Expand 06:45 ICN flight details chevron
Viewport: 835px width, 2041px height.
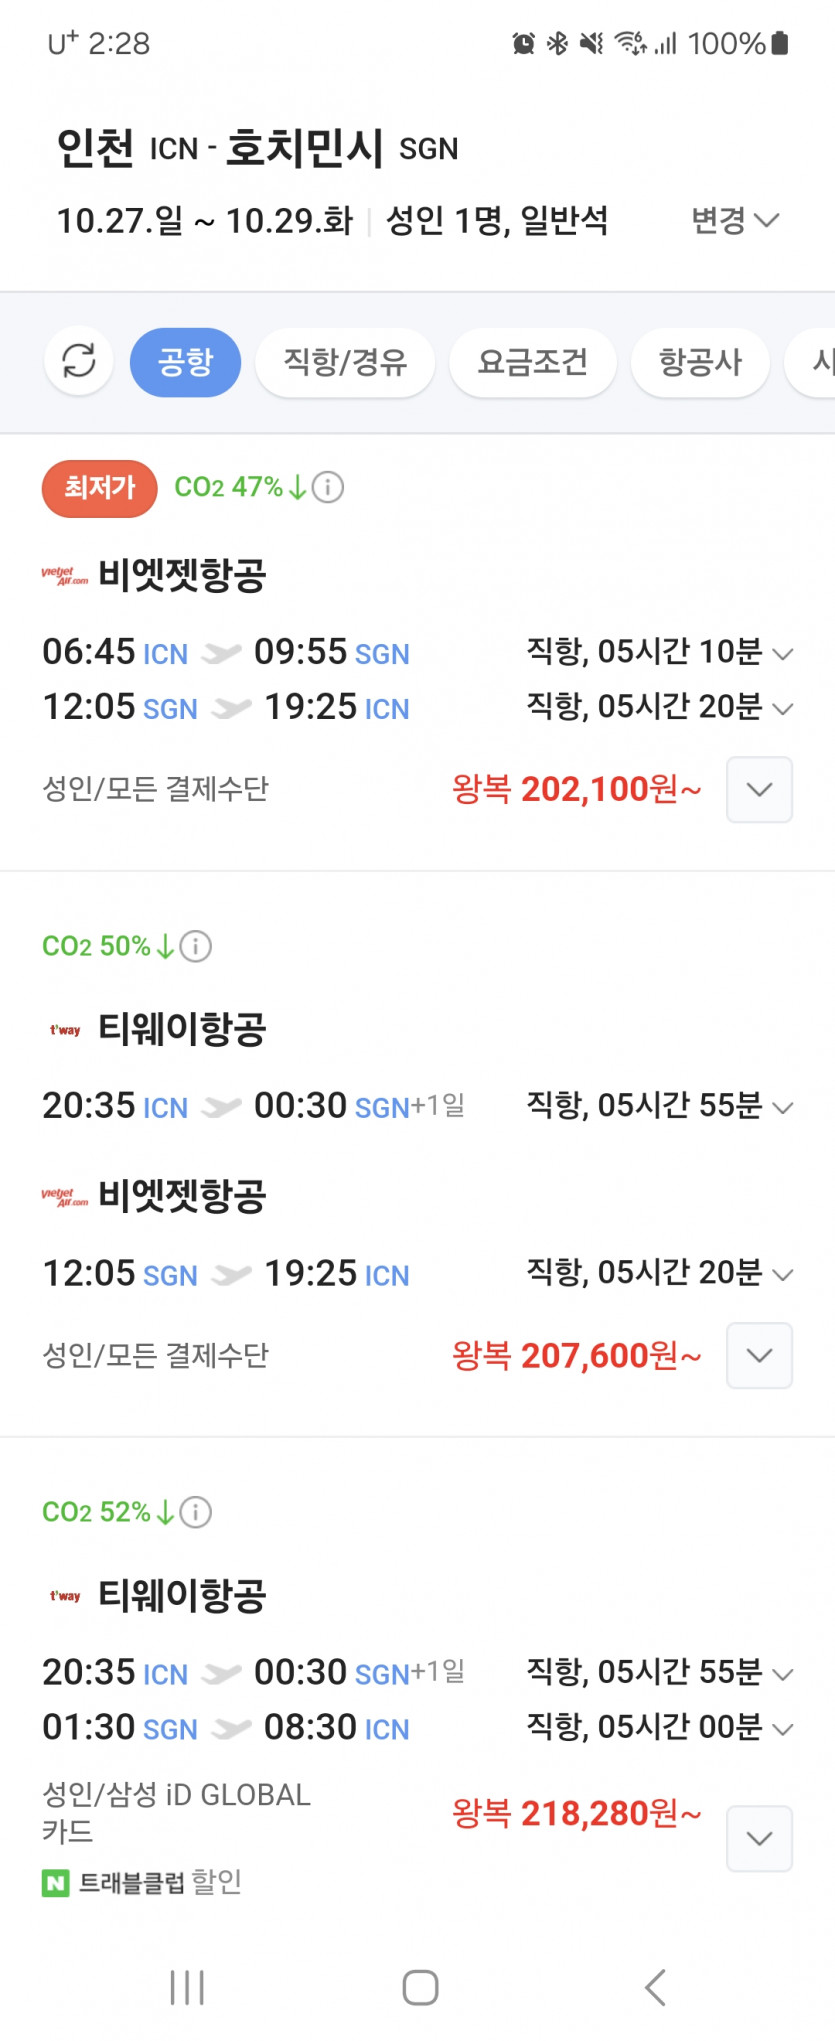784,654
